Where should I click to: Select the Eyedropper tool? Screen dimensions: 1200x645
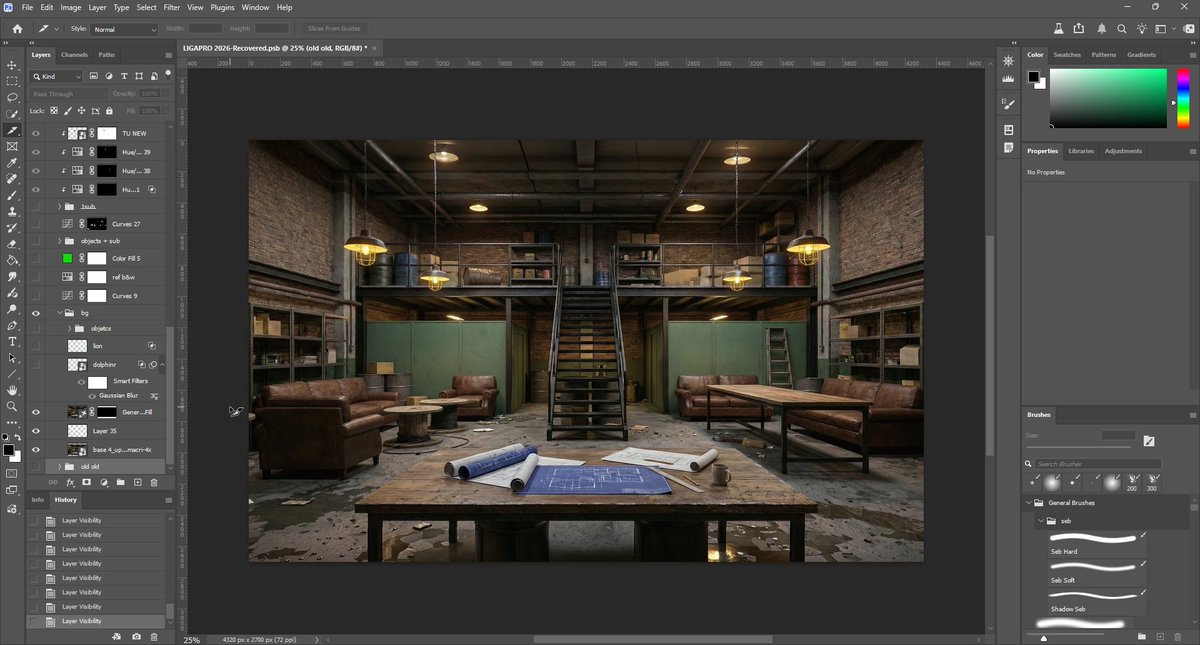[x=12, y=162]
